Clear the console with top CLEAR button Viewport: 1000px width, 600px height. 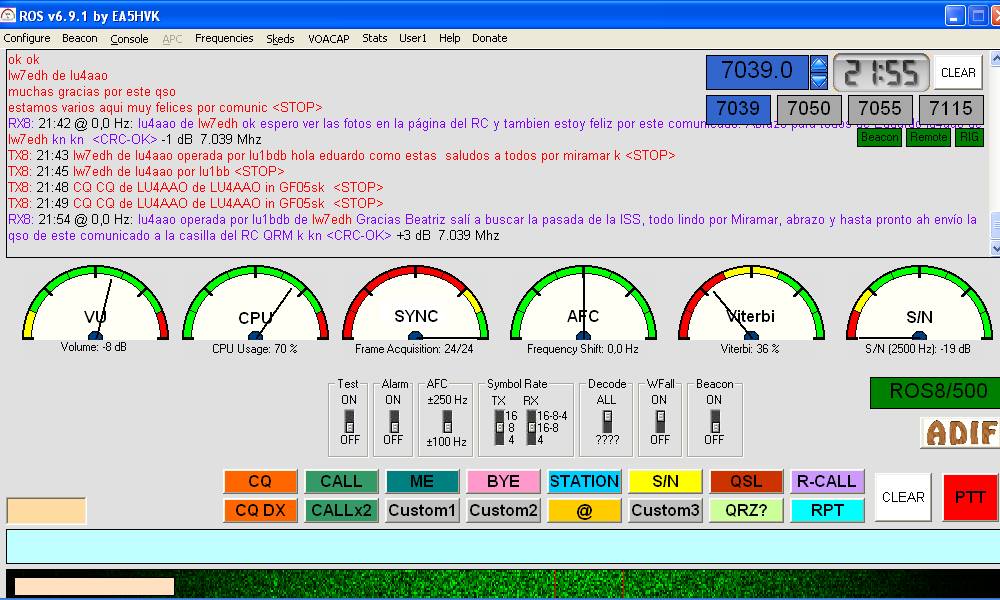coord(958,73)
